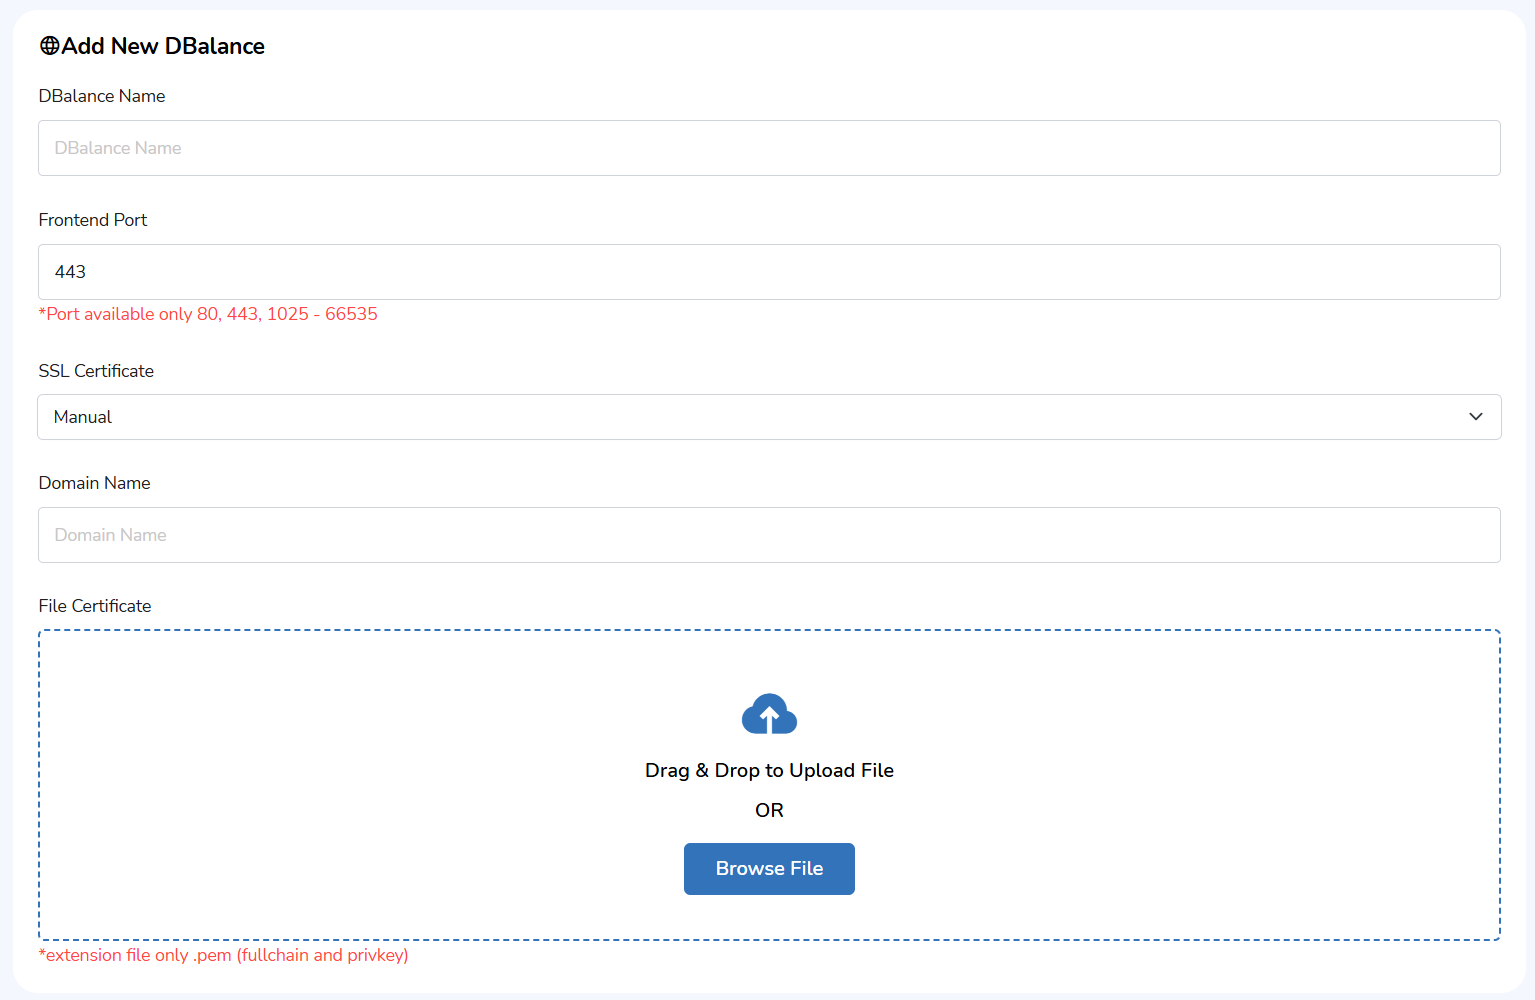Screen dimensions: 1535x1000
Task: Click the globe icon beside Add New DBalance
Action: pyautogui.click(x=49, y=46)
